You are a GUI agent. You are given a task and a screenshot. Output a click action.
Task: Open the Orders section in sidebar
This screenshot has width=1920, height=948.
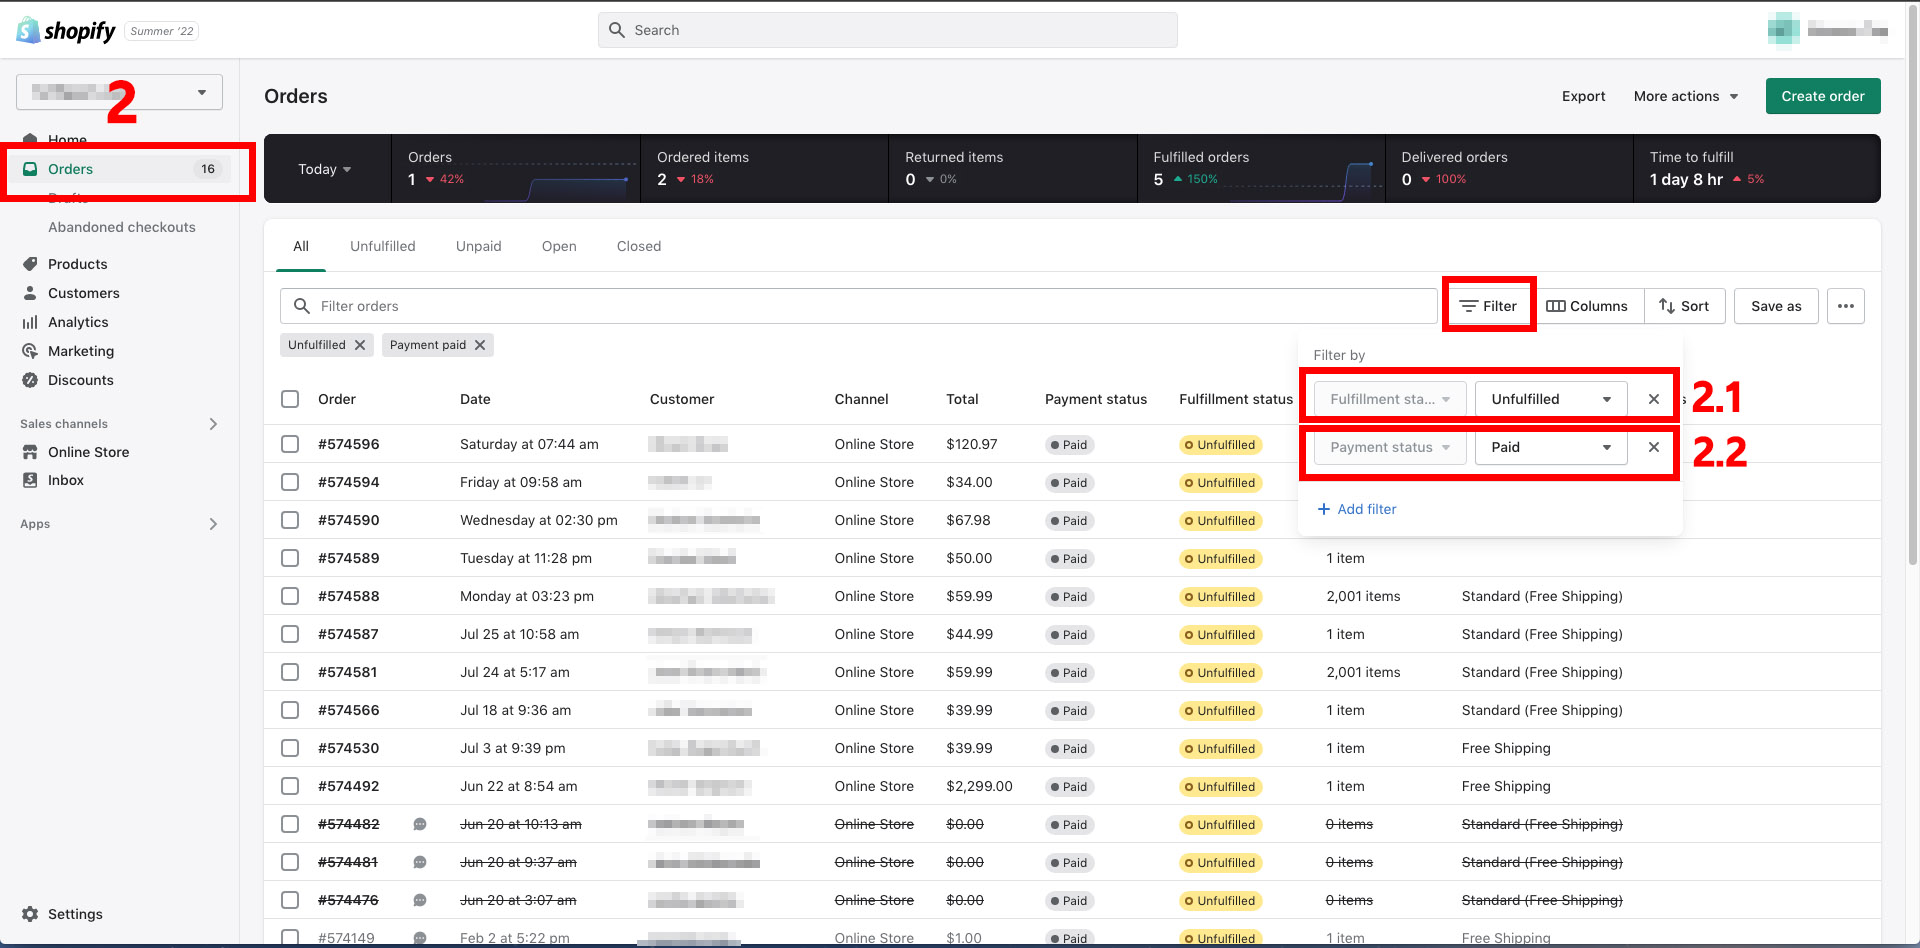pos(71,169)
